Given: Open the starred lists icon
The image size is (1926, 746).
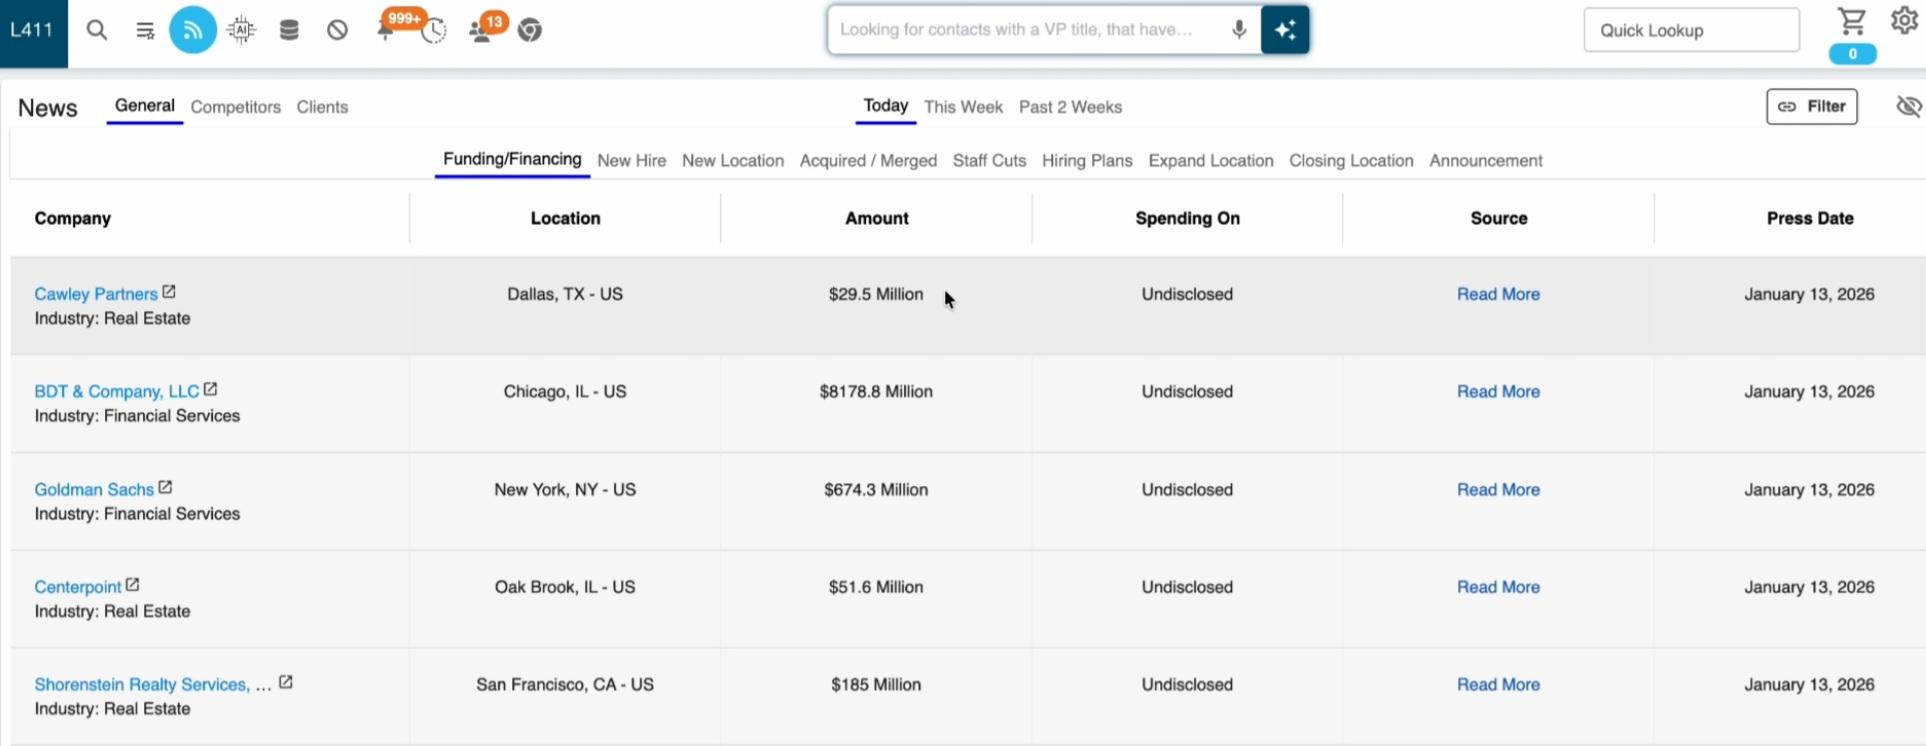Looking at the screenshot, I should click(x=145, y=31).
